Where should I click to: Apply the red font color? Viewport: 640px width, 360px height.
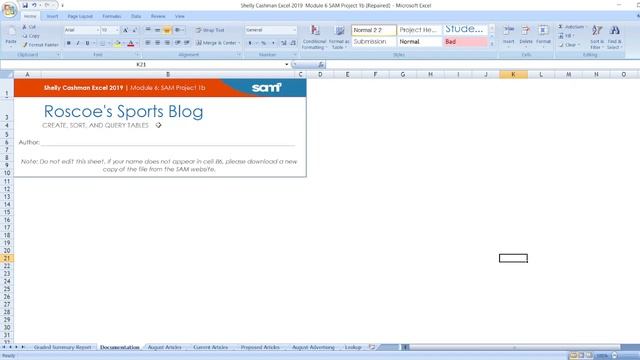131,43
